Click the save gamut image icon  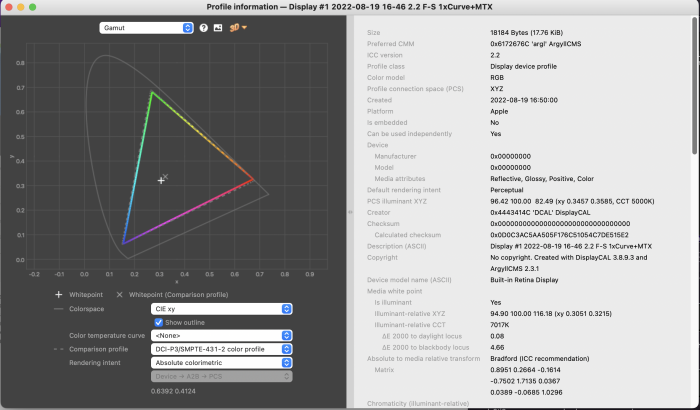217,27
